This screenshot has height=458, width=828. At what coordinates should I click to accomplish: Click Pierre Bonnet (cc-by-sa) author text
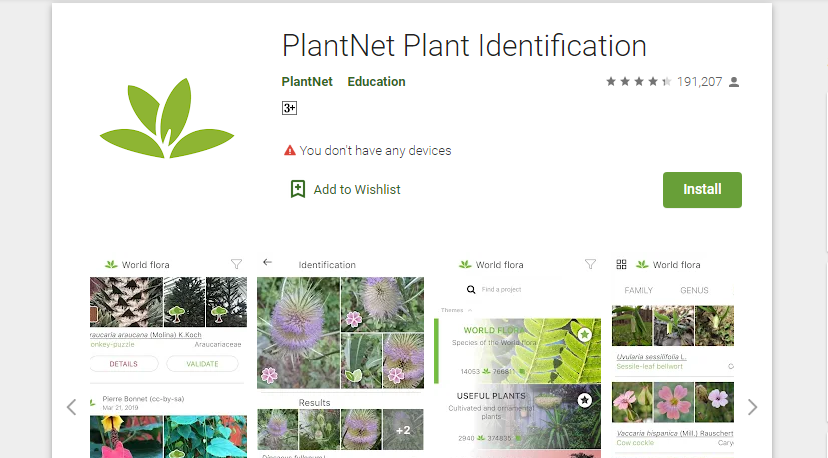[x=143, y=399]
